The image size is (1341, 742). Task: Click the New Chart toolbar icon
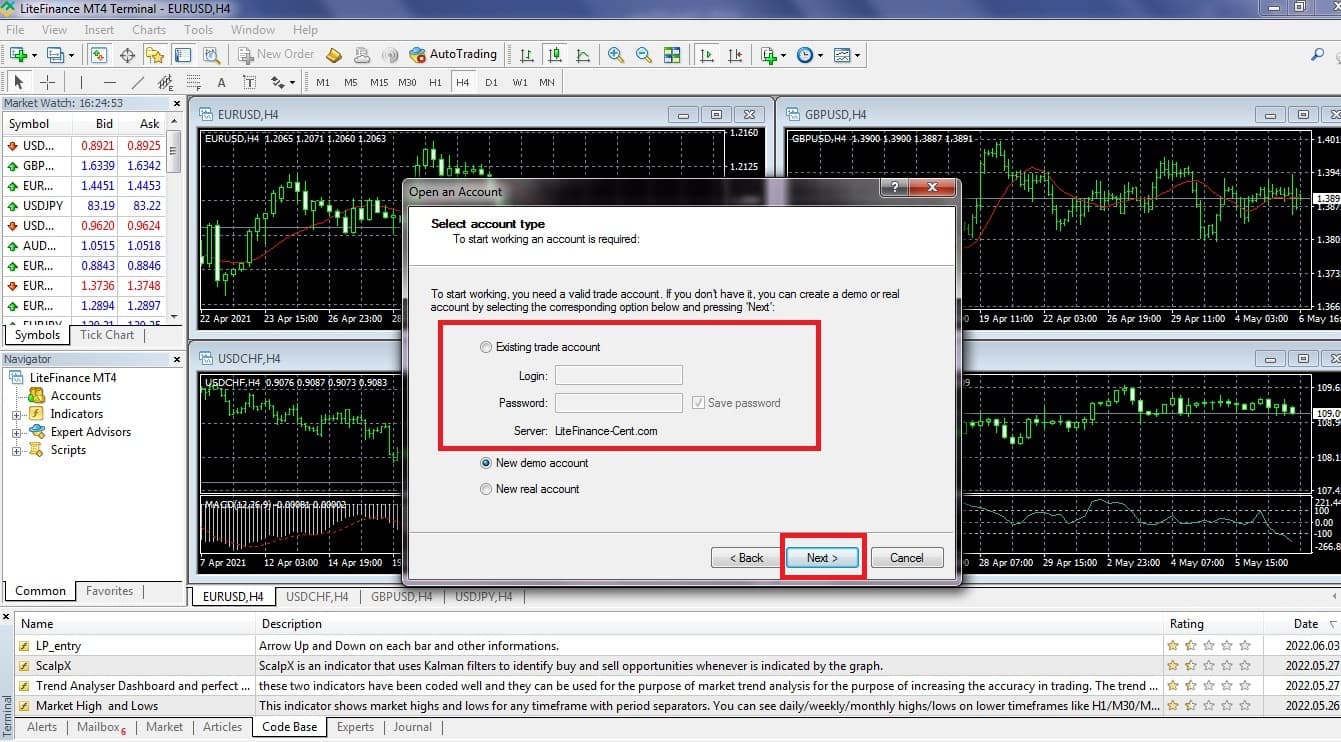coord(18,55)
